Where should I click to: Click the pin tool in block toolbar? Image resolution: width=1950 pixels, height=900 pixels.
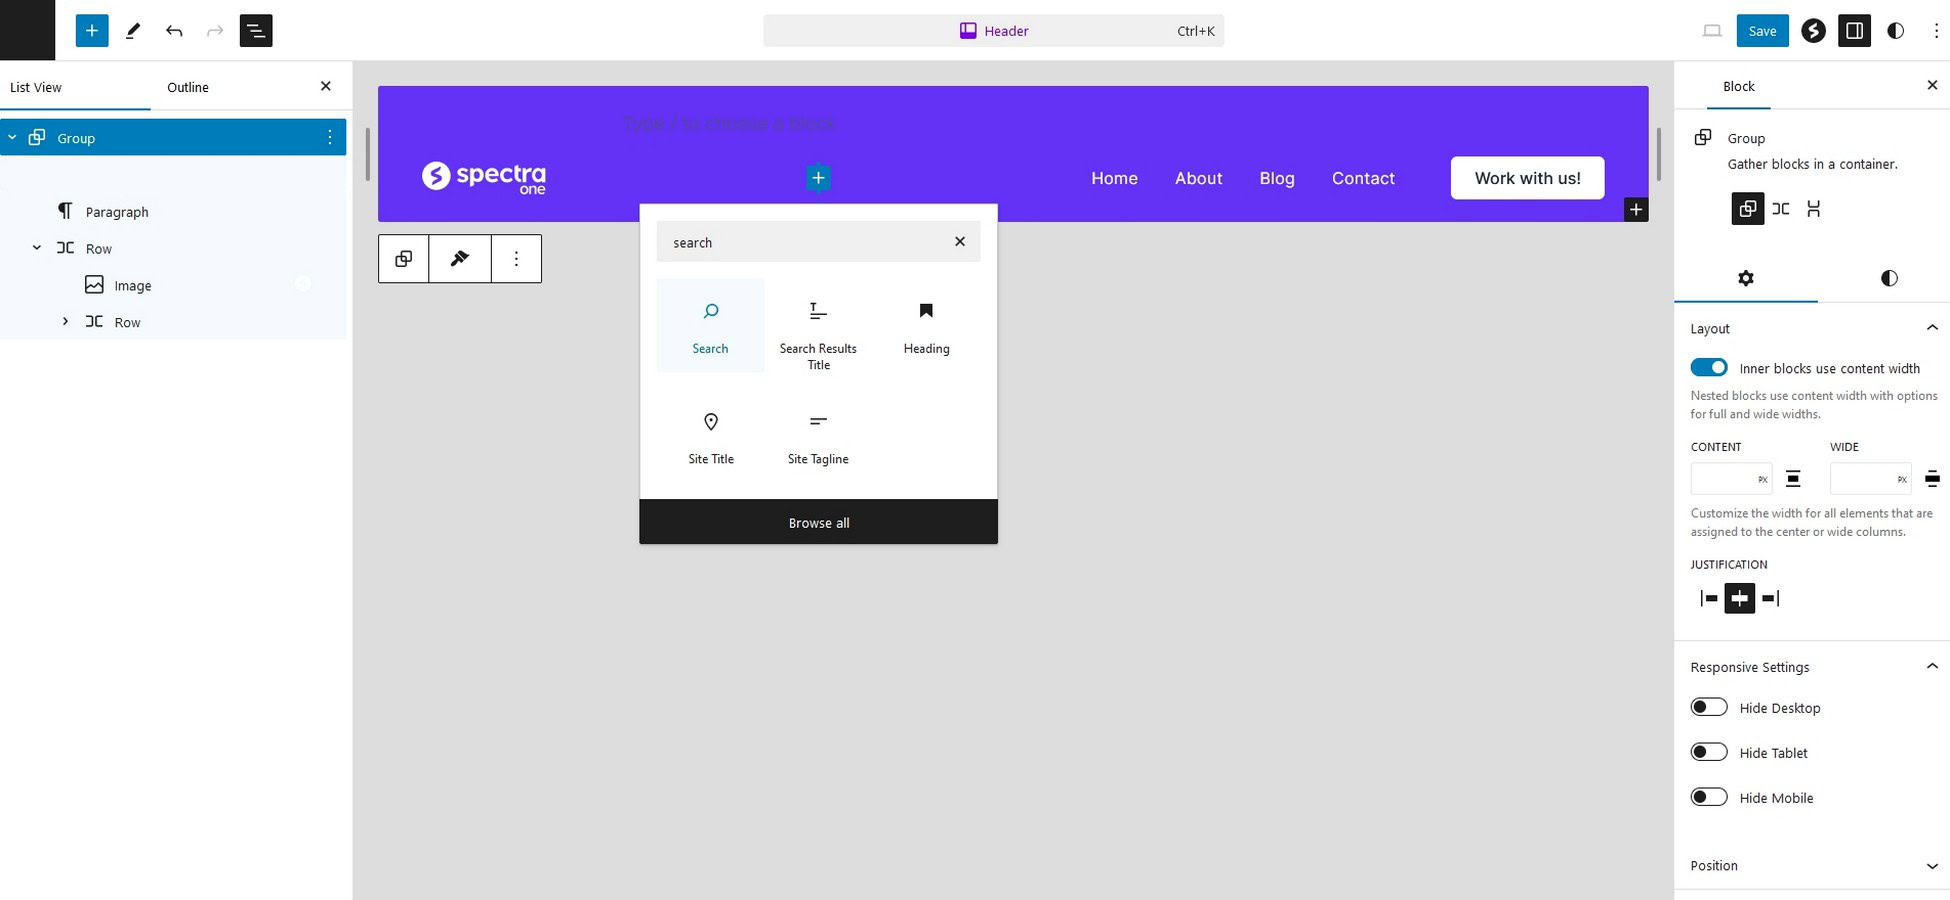[460, 259]
